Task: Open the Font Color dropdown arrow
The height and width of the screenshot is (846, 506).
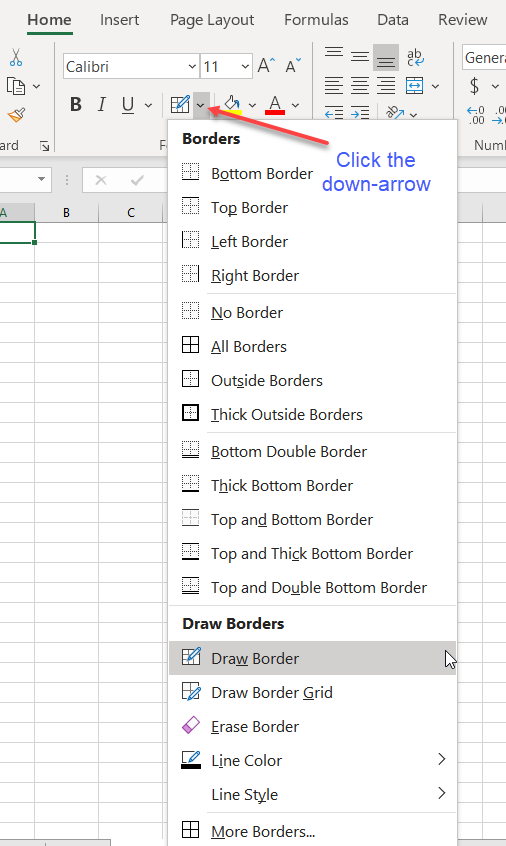Action: (295, 105)
